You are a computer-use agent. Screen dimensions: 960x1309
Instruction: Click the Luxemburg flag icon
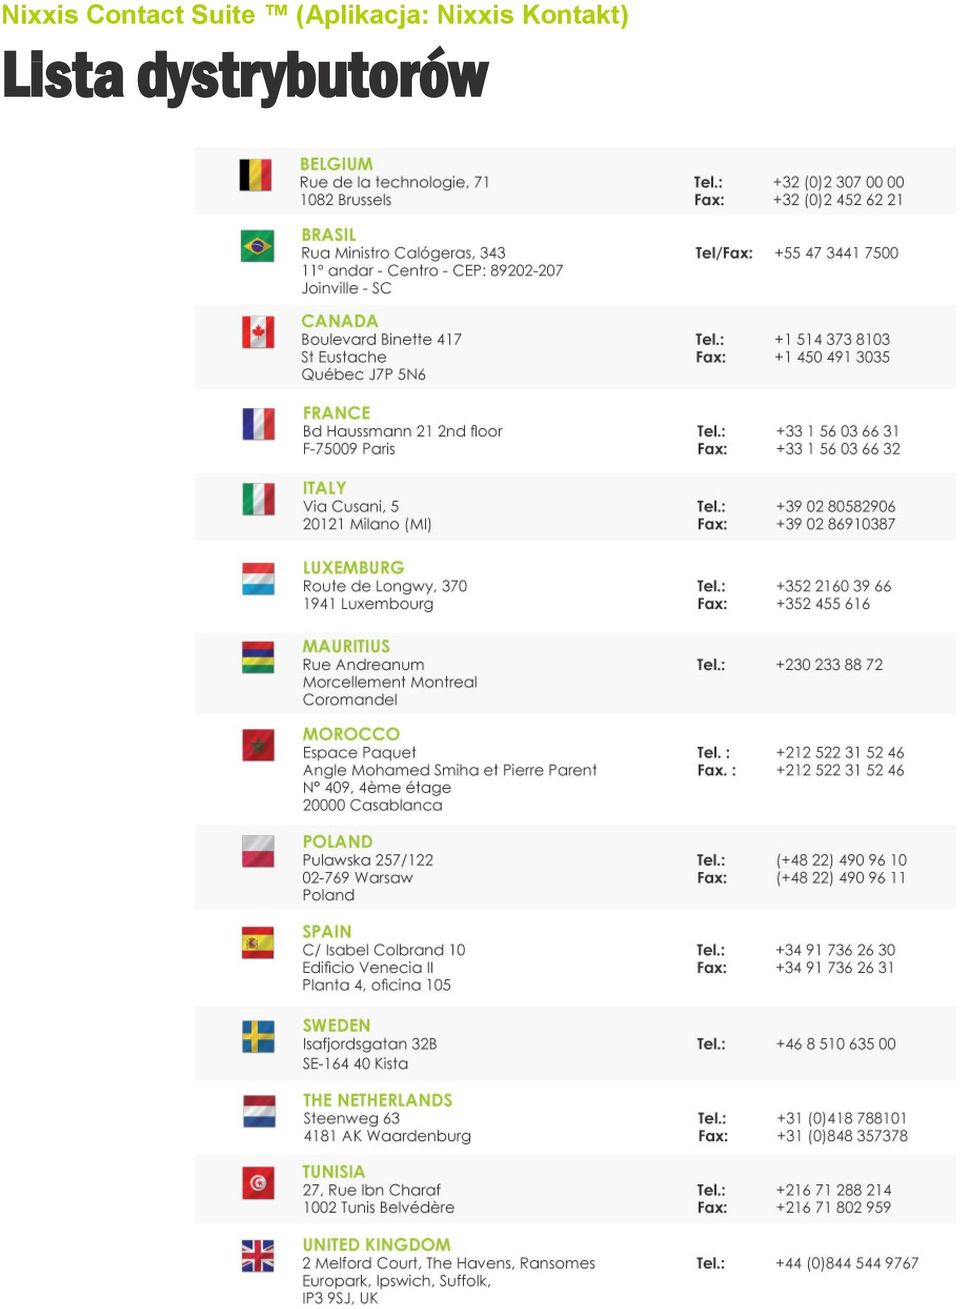(258, 579)
